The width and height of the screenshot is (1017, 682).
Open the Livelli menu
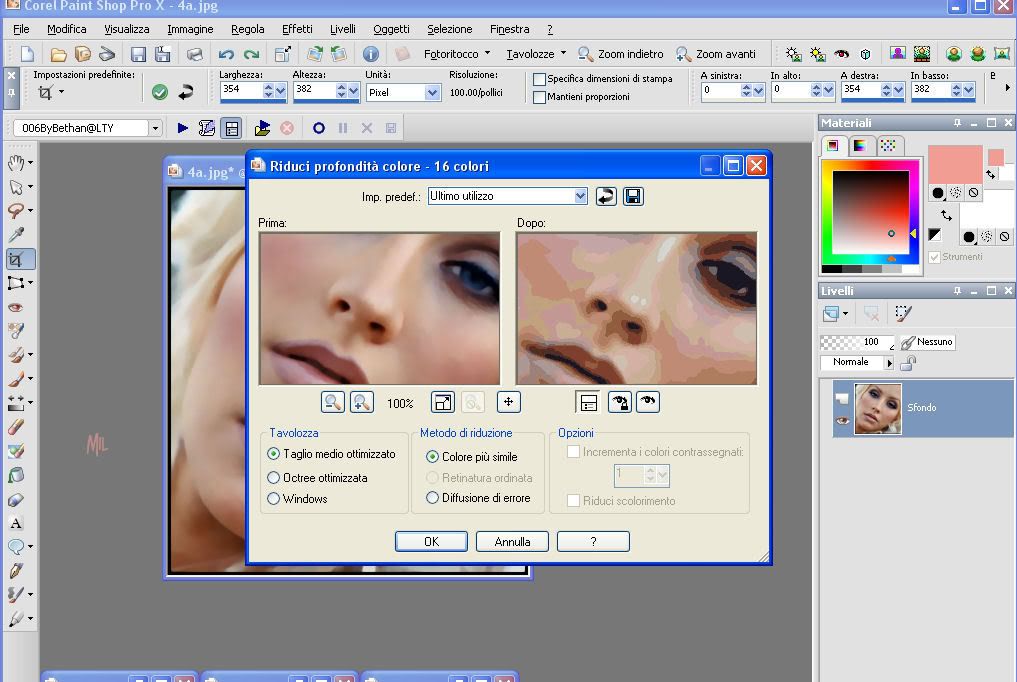[x=342, y=29]
